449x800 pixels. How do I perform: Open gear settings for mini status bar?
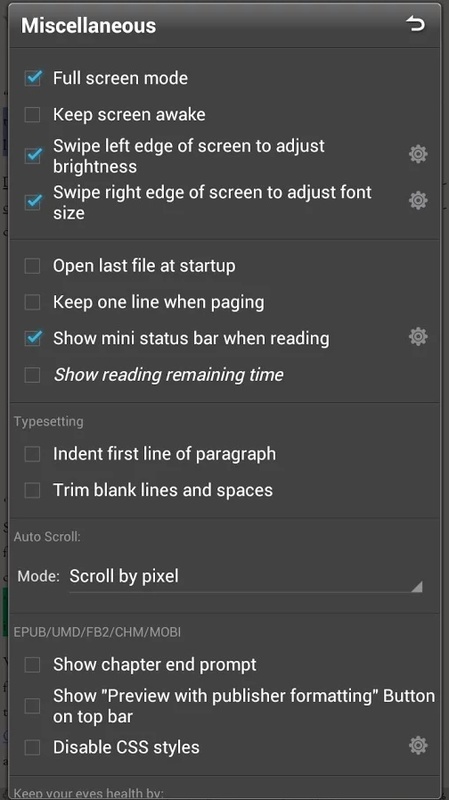(x=418, y=337)
